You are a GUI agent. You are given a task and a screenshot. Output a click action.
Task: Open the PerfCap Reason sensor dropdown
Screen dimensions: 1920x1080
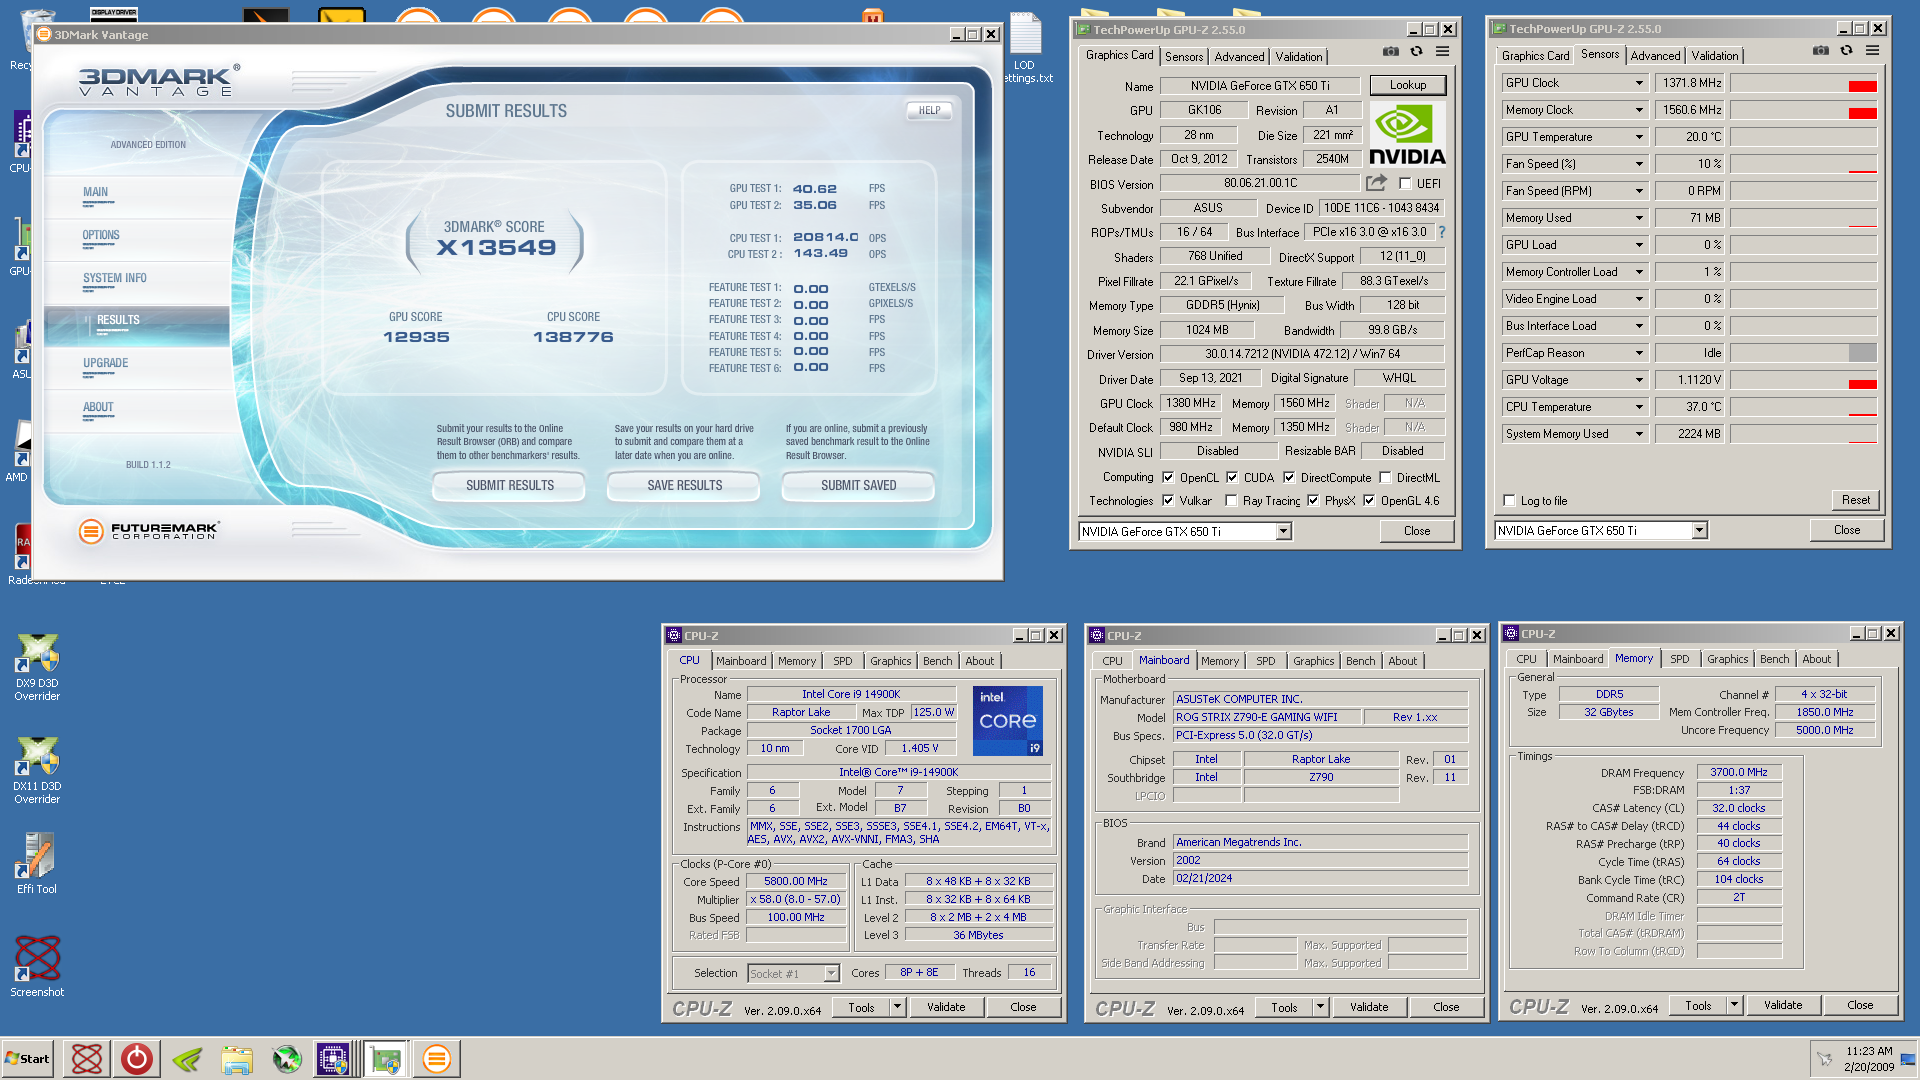point(1639,353)
